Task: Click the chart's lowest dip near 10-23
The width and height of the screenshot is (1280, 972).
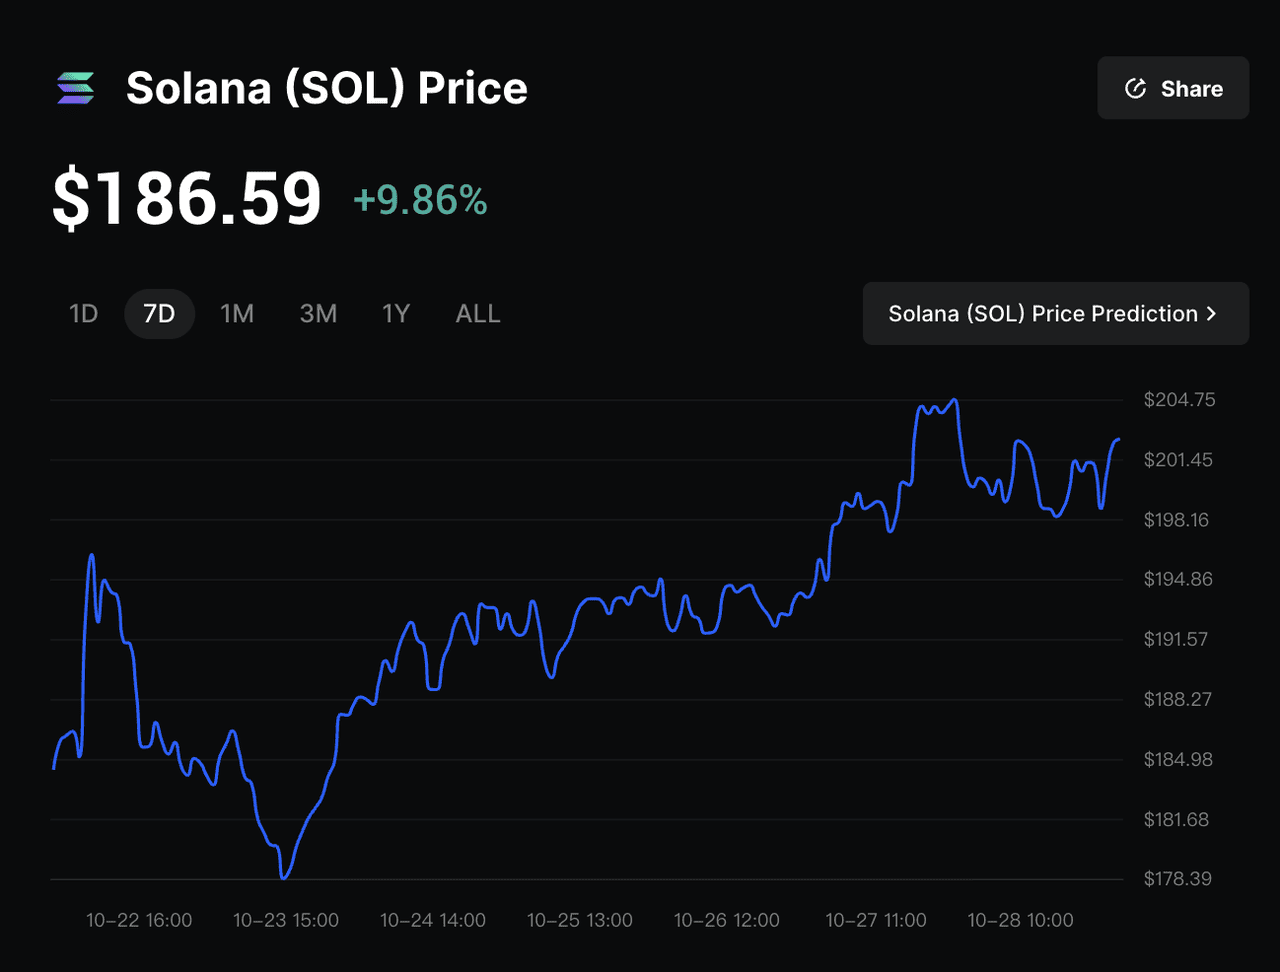Action: pyautogui.click(x=285, y=877)
